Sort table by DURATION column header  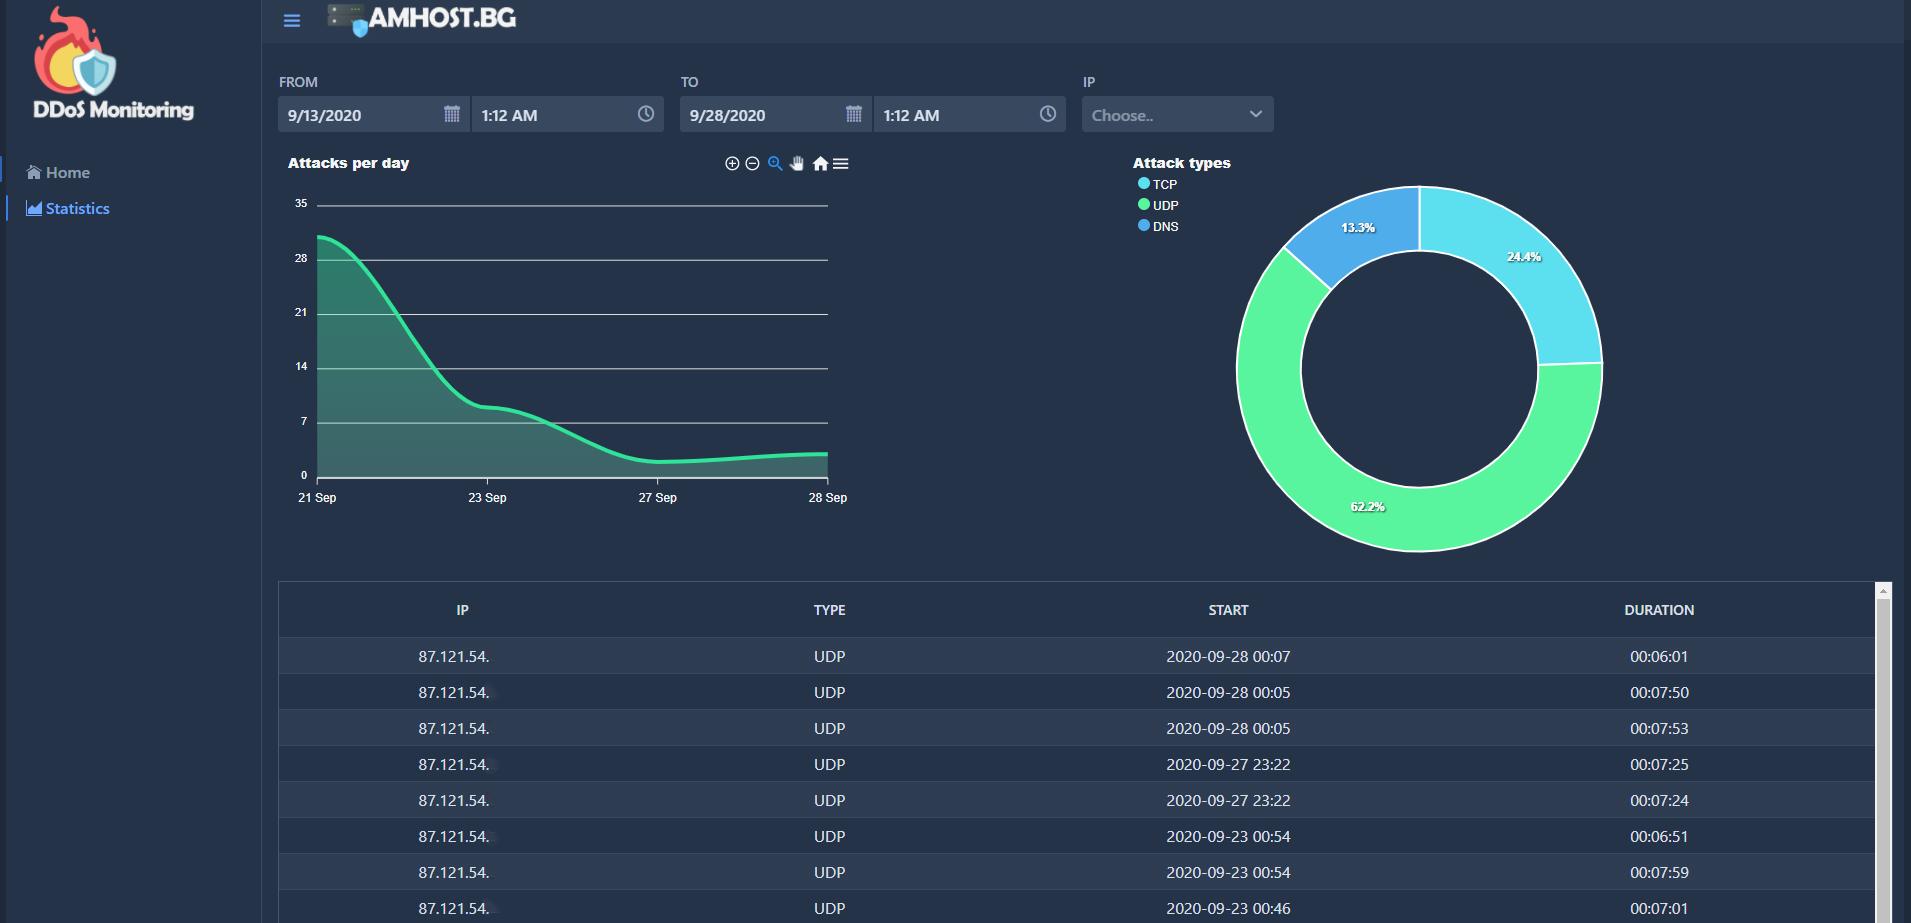(x=1659, y=610)
